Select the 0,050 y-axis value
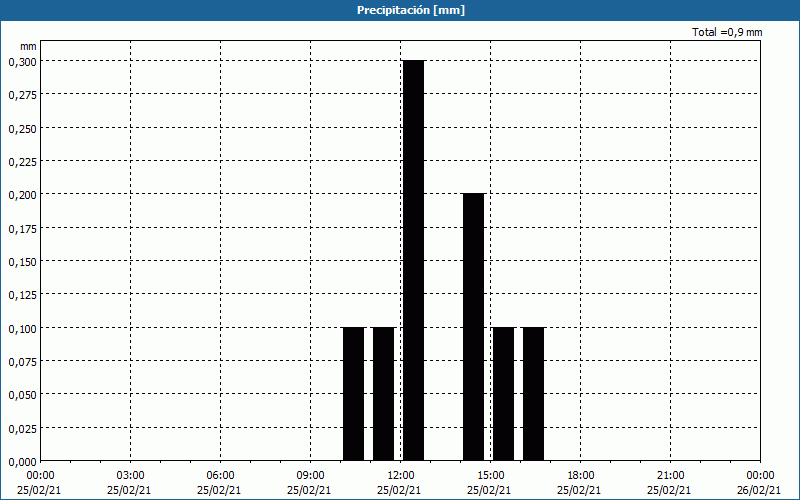Viewport: 800px width, 500px height. pos(22,395)
